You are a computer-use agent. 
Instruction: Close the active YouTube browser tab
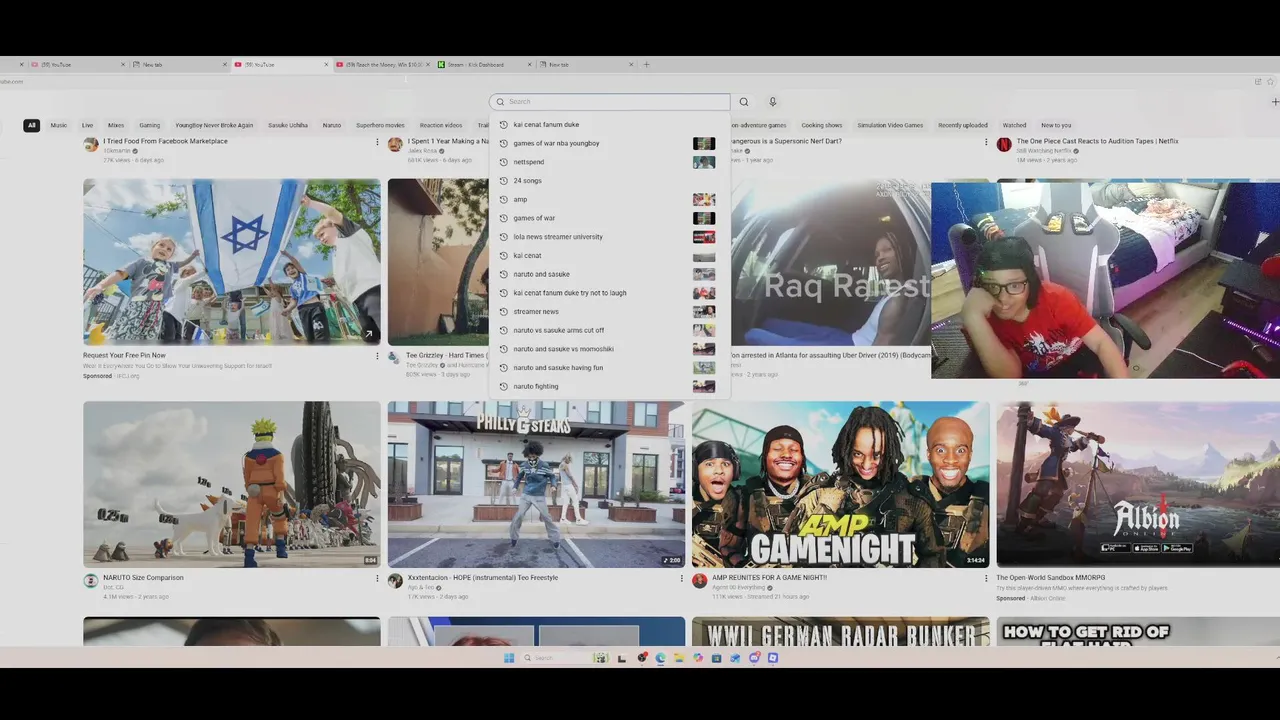326,64
